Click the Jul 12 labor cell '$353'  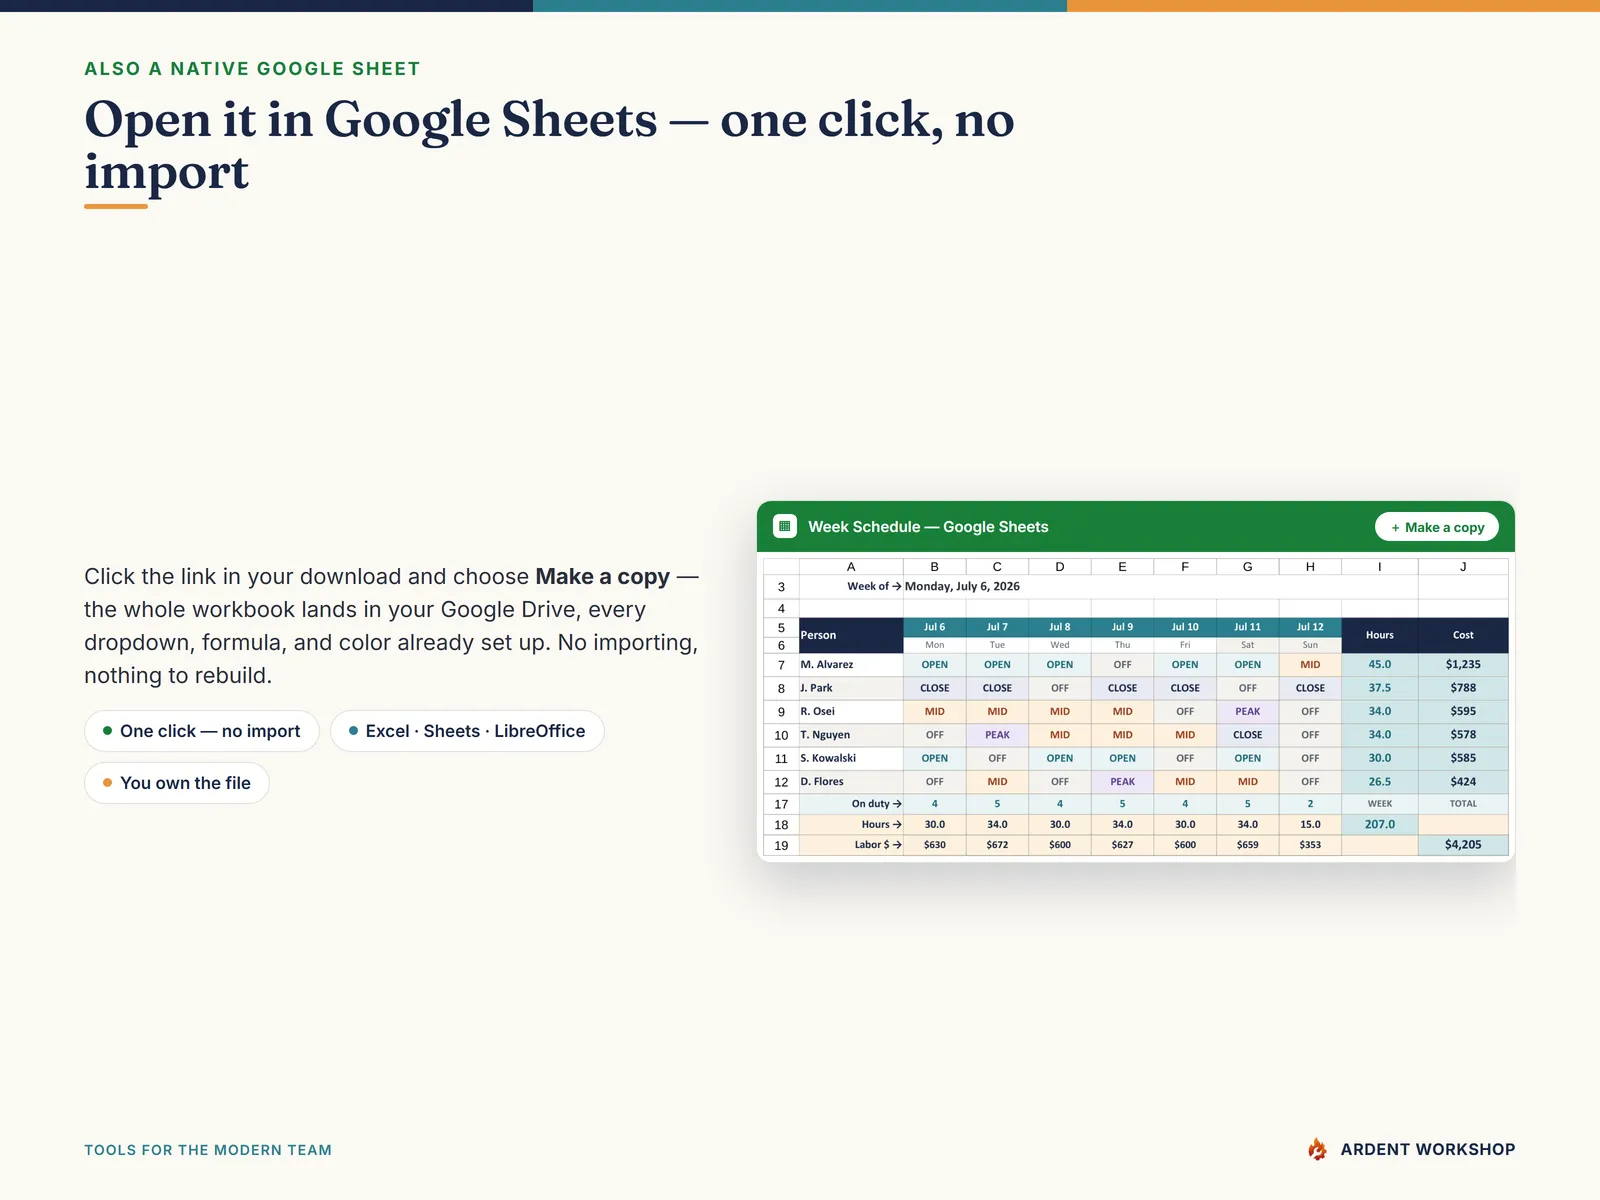tap(1310, 845)
